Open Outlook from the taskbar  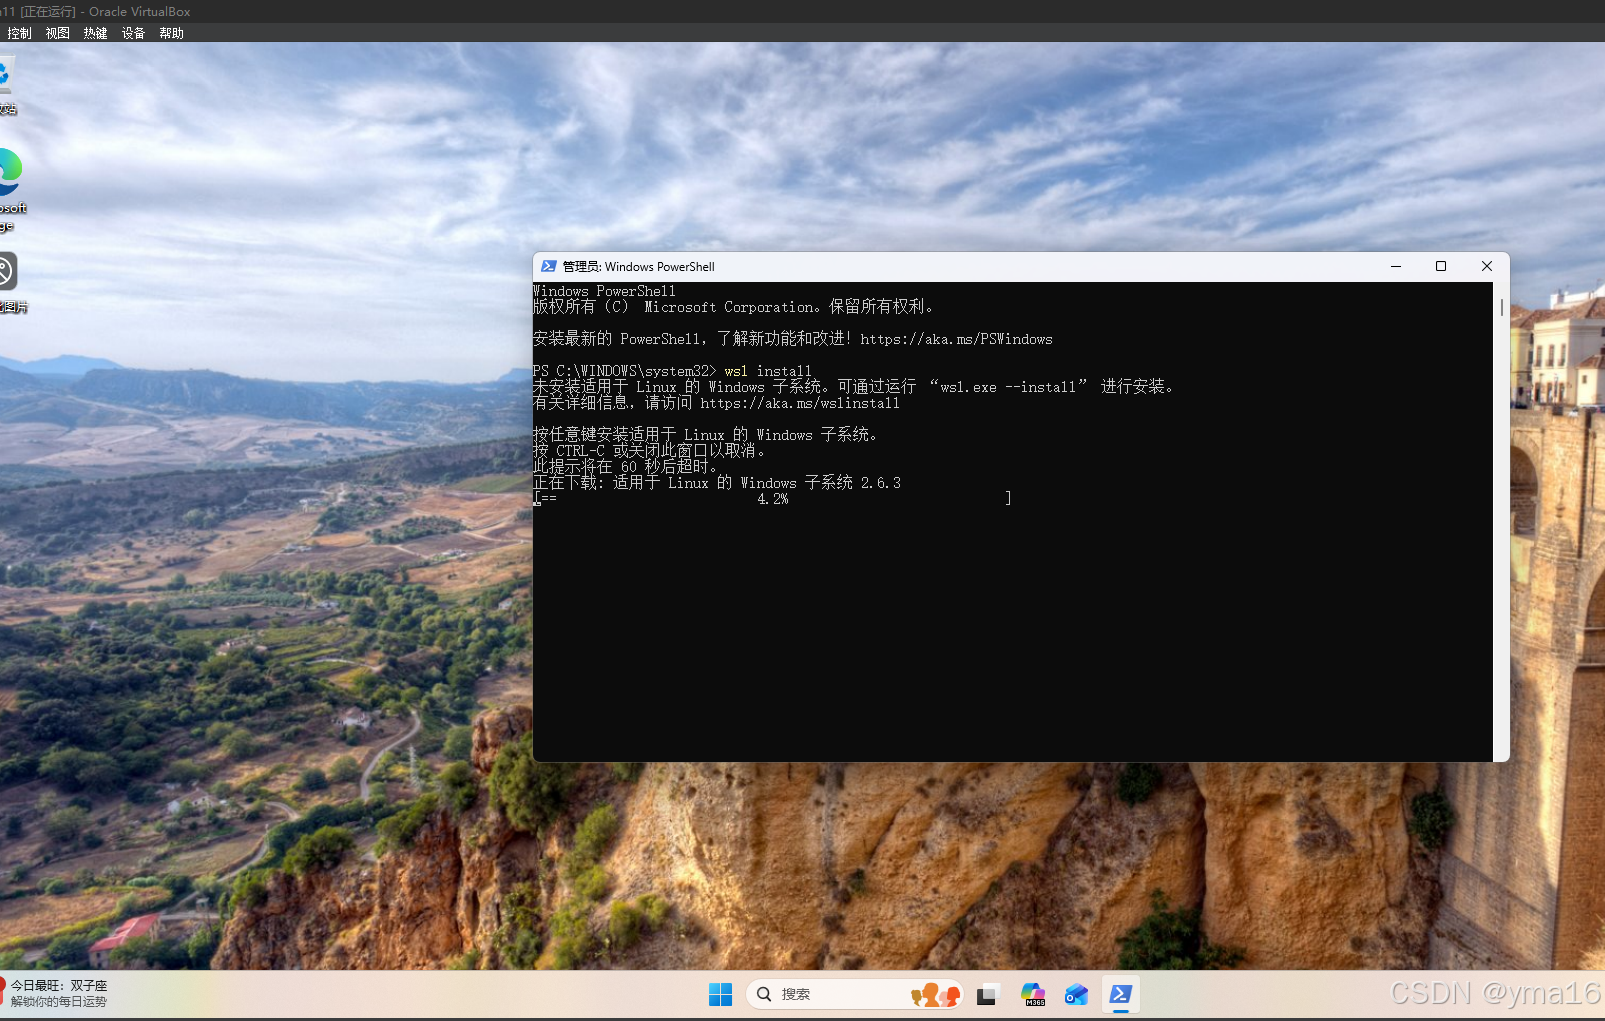(1076, 994)
